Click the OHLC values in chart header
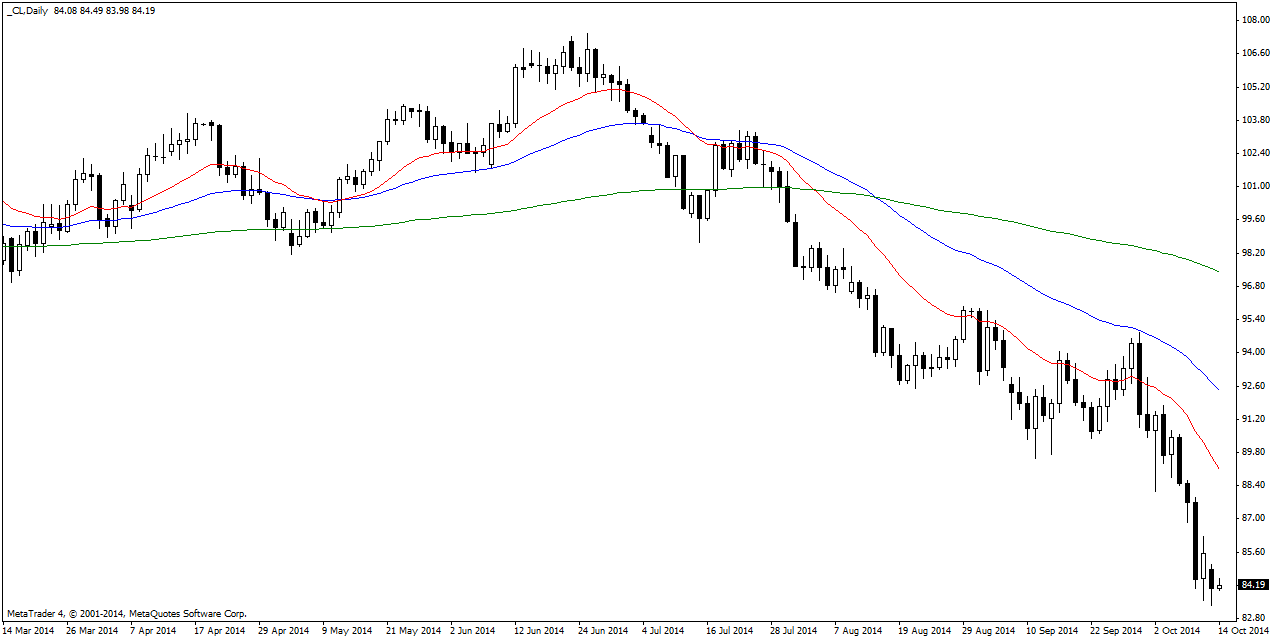The height and width of the screenshot is (639, 1276). tap(105, 10)
